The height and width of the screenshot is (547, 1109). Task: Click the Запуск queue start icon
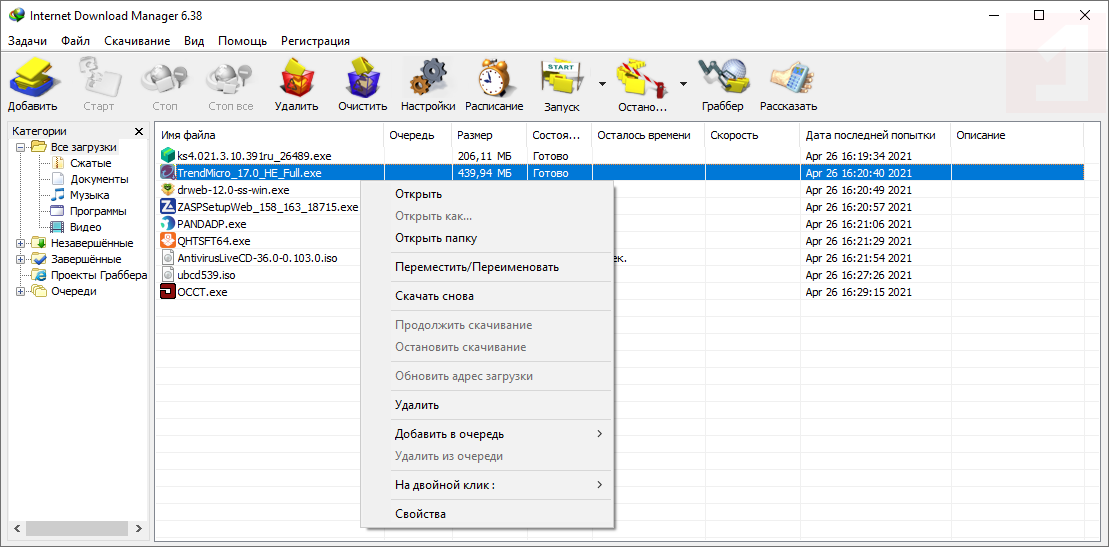(x=562, y=77)
